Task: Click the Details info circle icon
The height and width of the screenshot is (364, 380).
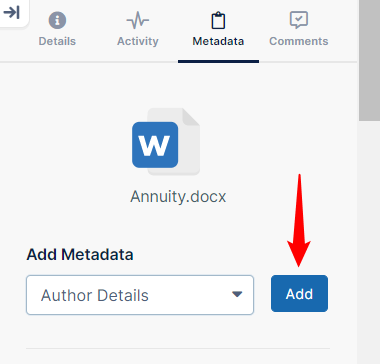Action: coord(57,20)
